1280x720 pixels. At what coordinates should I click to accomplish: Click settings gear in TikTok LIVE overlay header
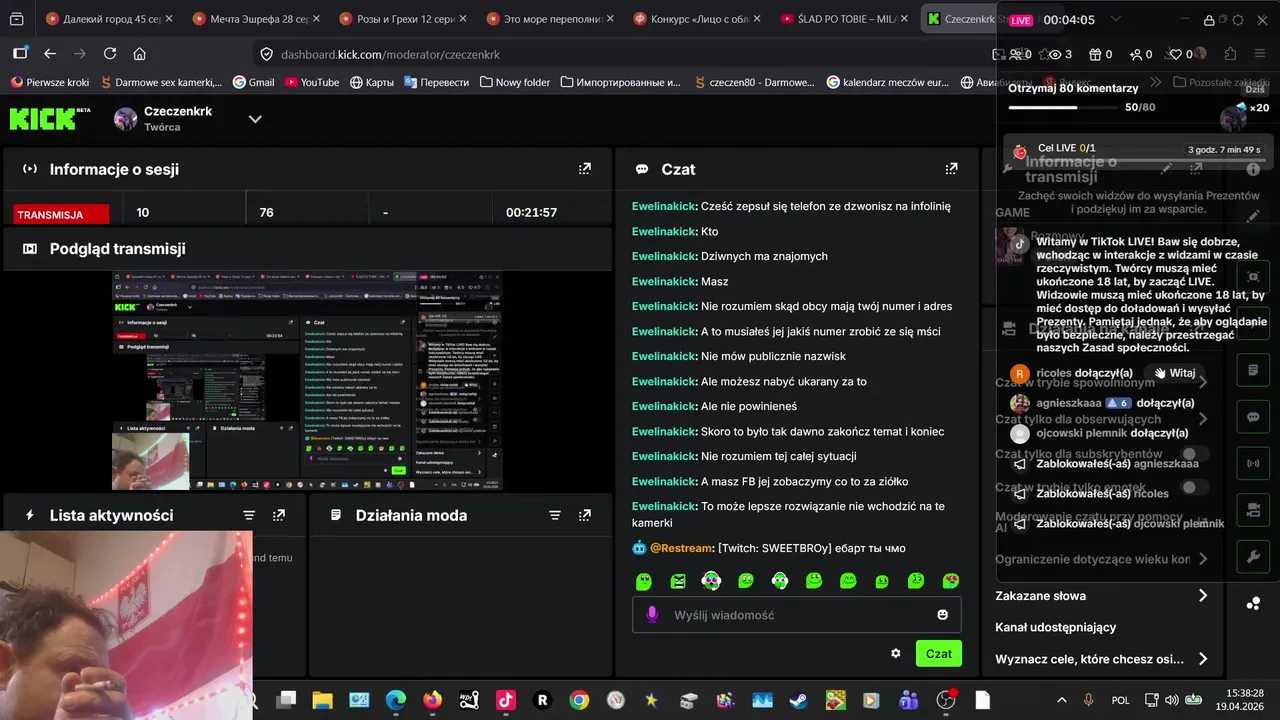(x=1237, y=20)
